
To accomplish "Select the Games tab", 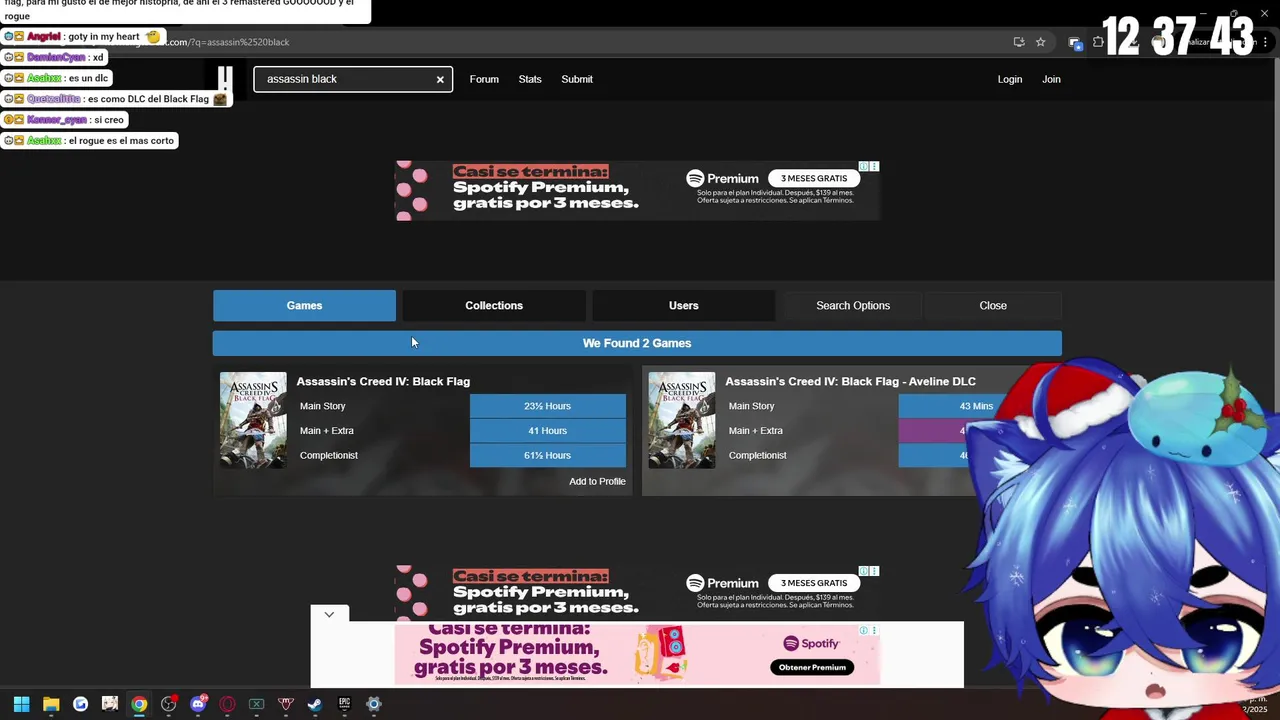I will [x=304, y=306].
